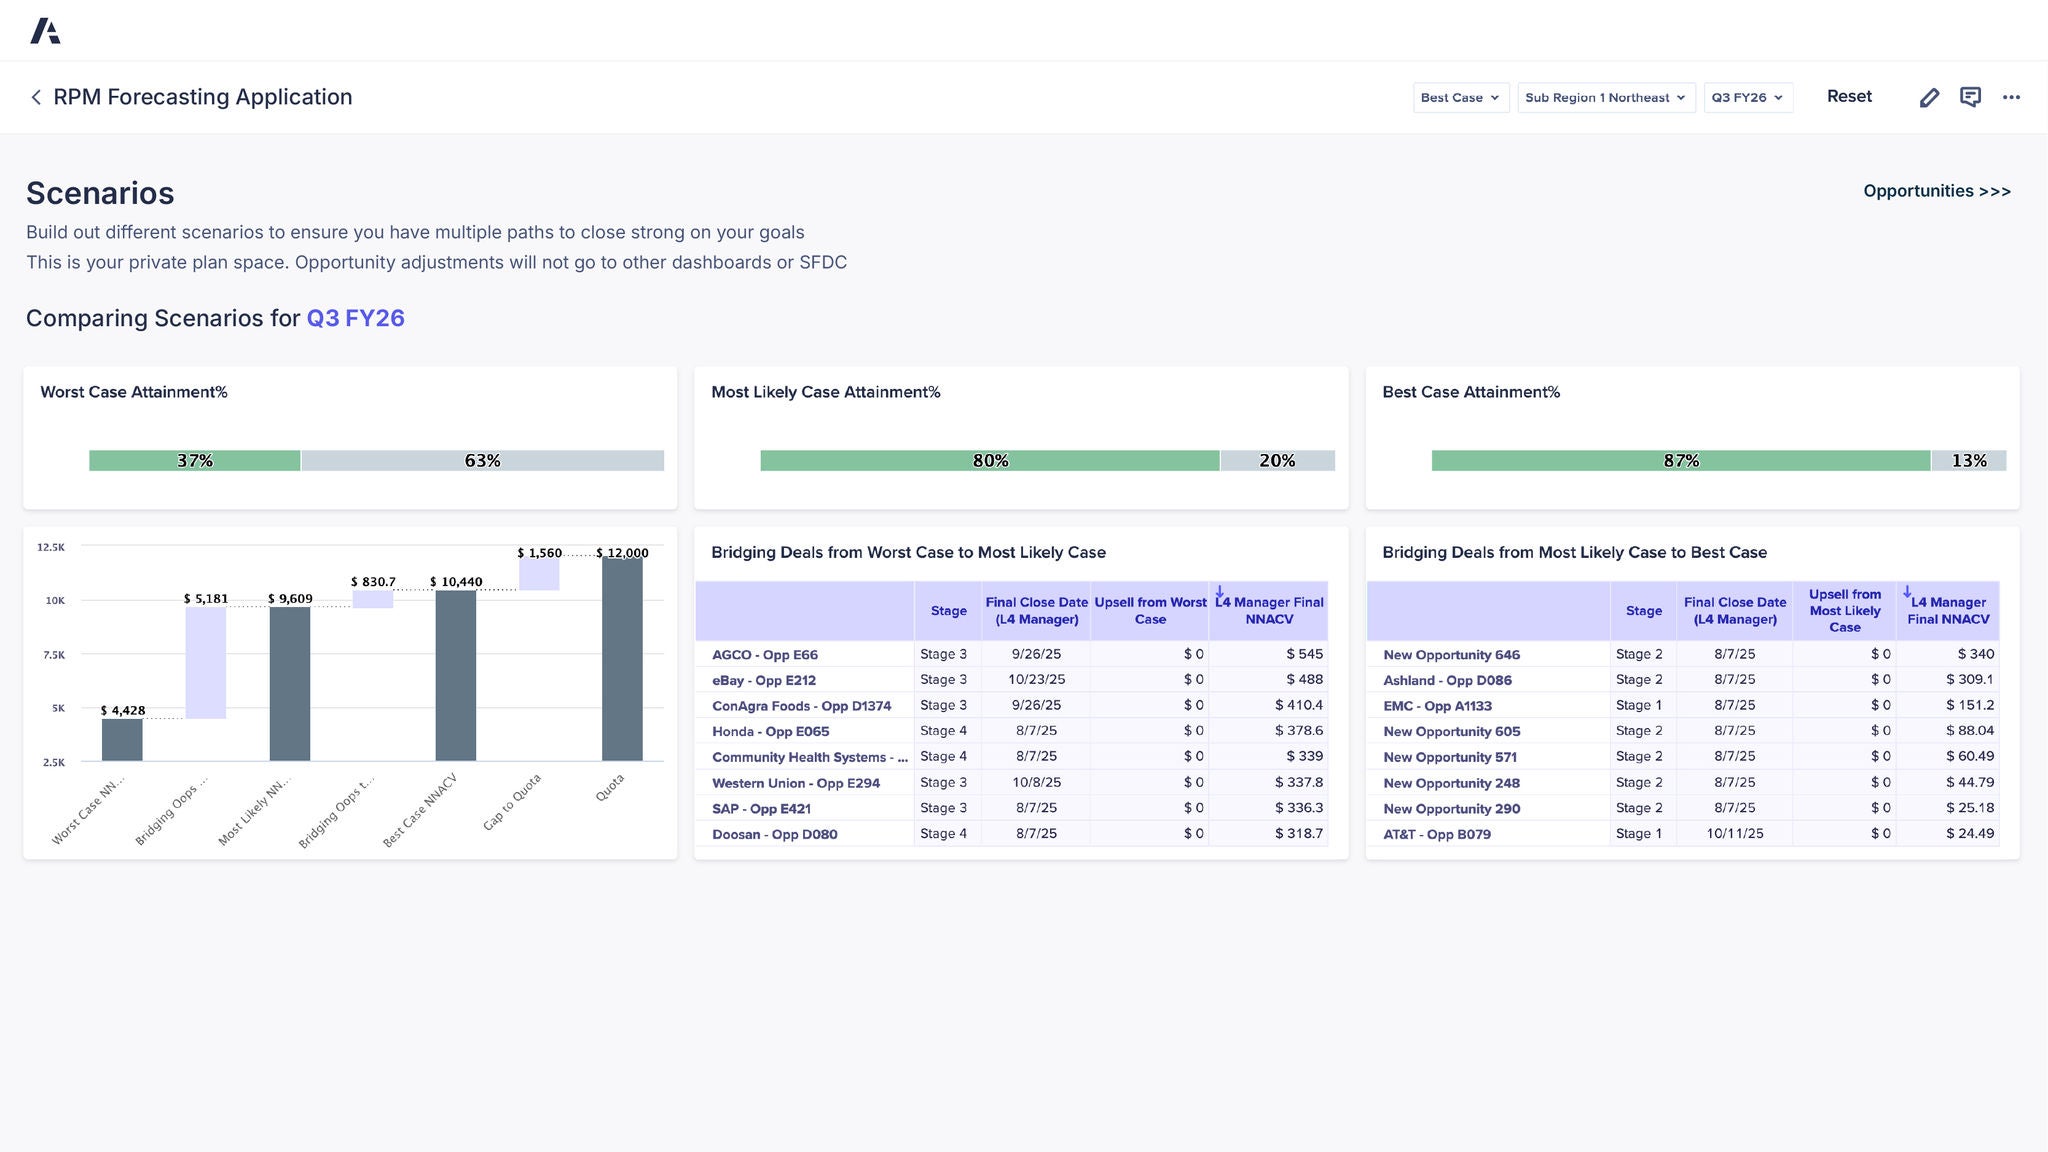Click the Upsell from Worst Case column header
Image resolution: width=2048 pixels, height=1152 pixels.
coord(1149,610)
